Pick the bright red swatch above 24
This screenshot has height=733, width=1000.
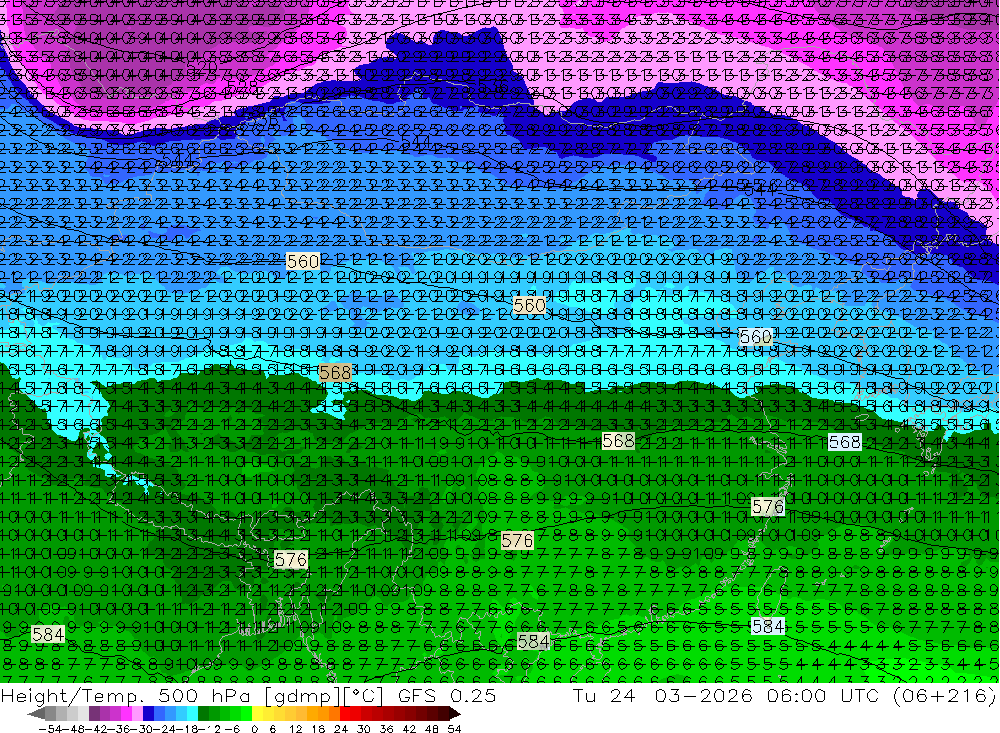pyautogui.click(x=345, y=714)
